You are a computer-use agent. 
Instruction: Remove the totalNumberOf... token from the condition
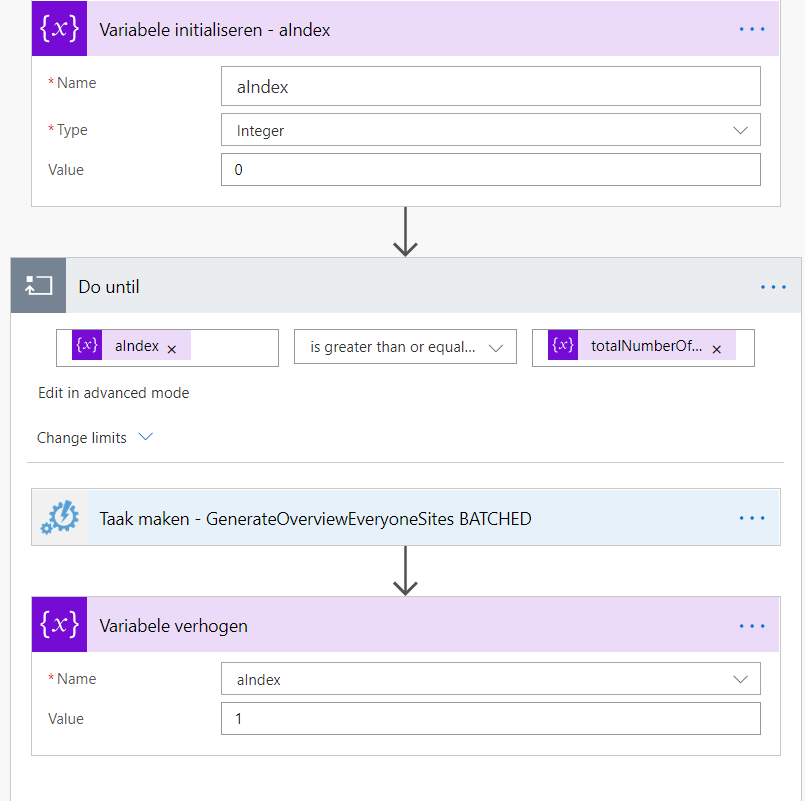point(717,349)
